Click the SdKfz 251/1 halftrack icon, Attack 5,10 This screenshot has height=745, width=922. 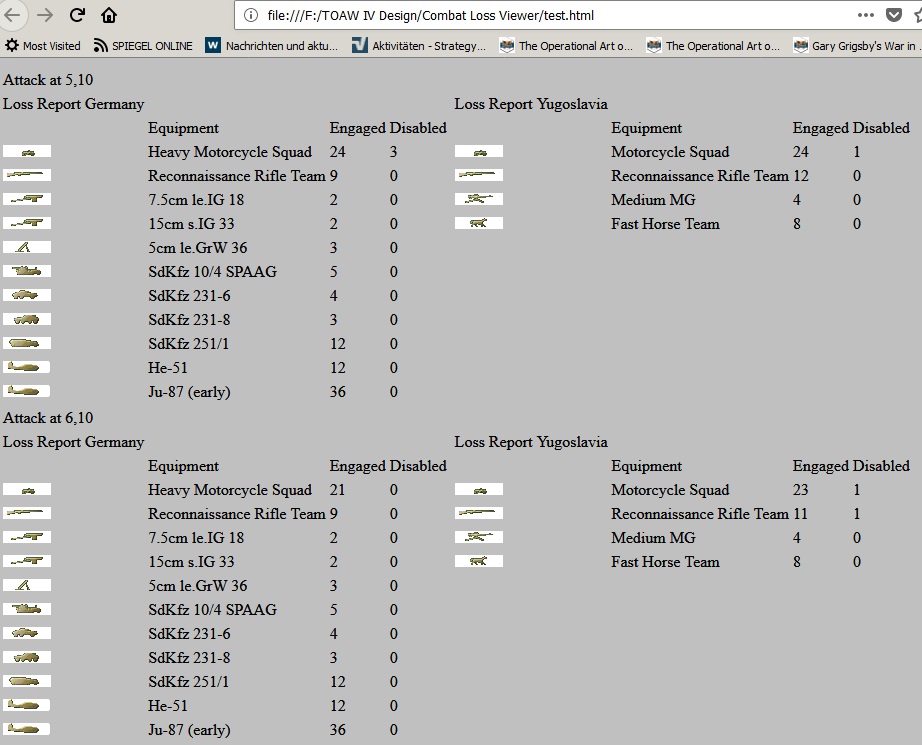27,343
